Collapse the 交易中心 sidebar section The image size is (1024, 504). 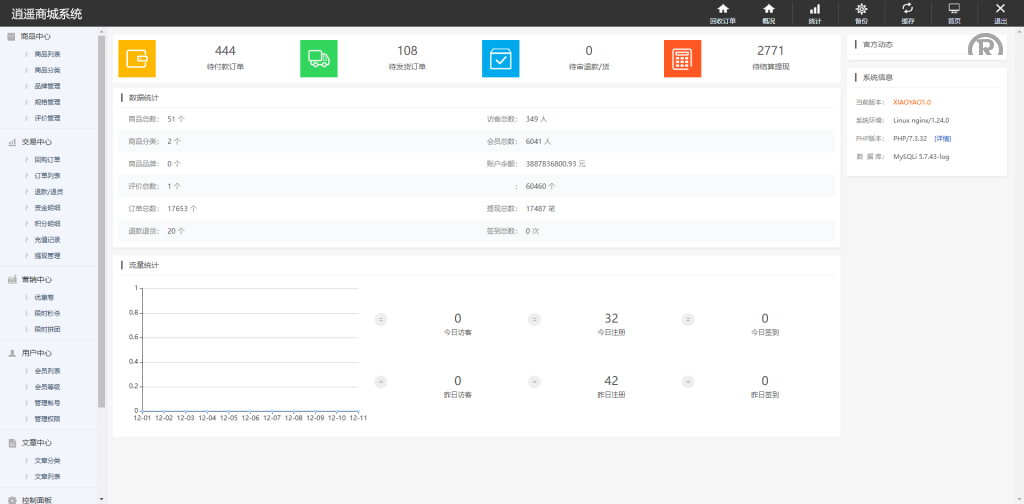[x=36, y=142]
